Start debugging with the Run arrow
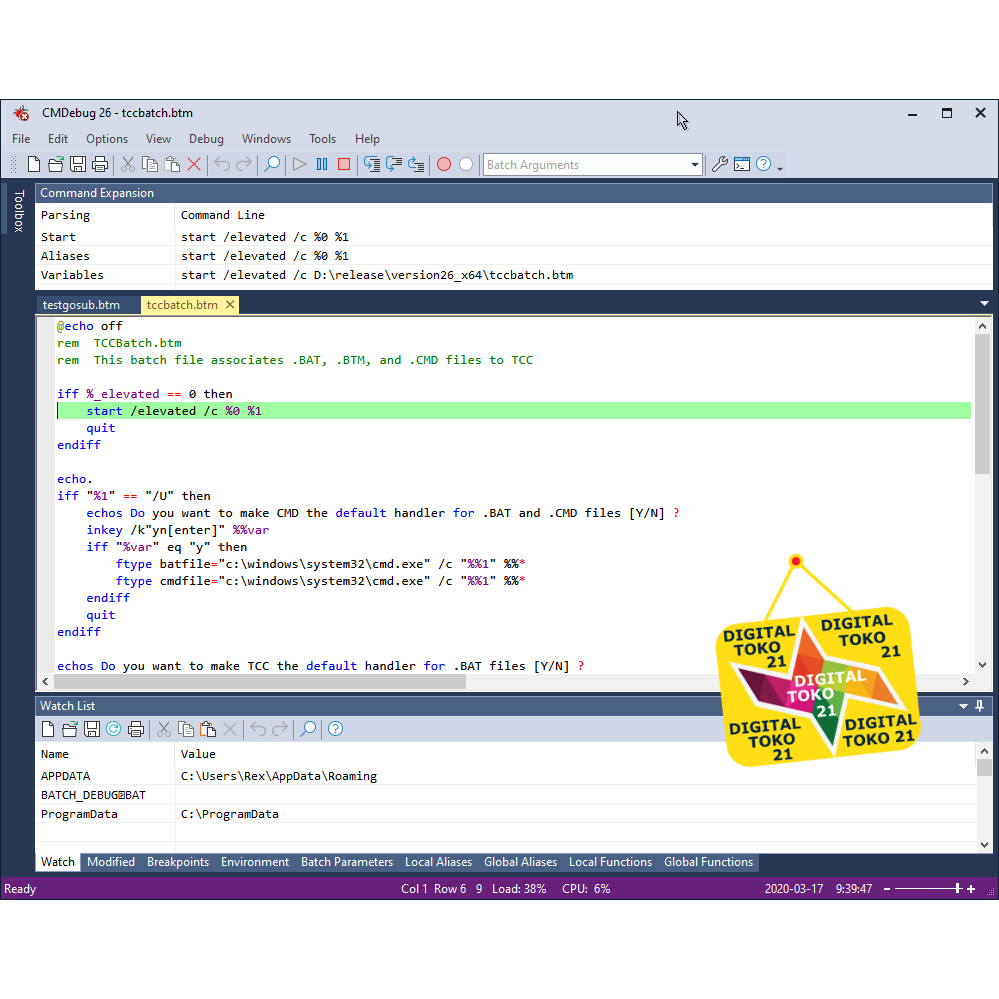Image resolution: width=999 pixels, height=999 pixels. pos(299,164)
